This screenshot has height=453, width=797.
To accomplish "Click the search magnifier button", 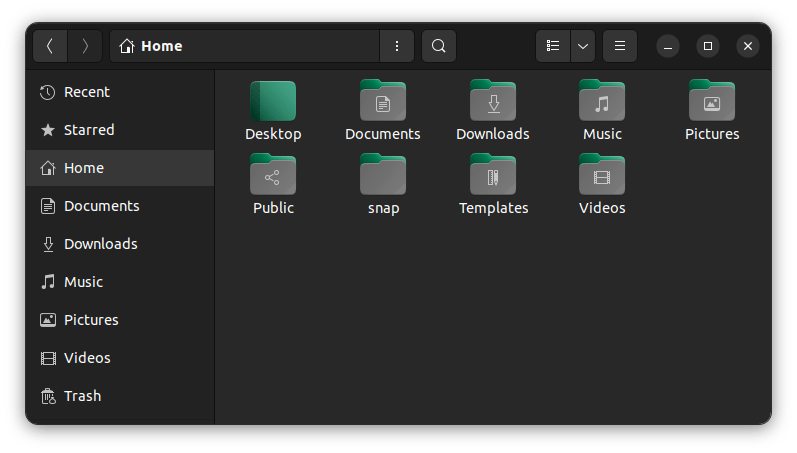I will coord(439,46).
